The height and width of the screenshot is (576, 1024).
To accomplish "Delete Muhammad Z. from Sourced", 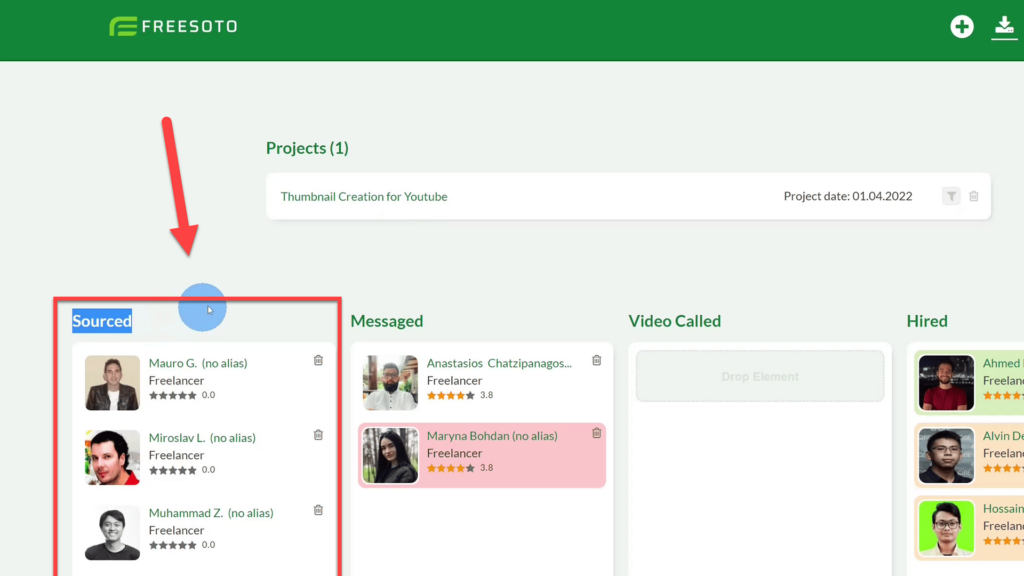I will 318,510.
